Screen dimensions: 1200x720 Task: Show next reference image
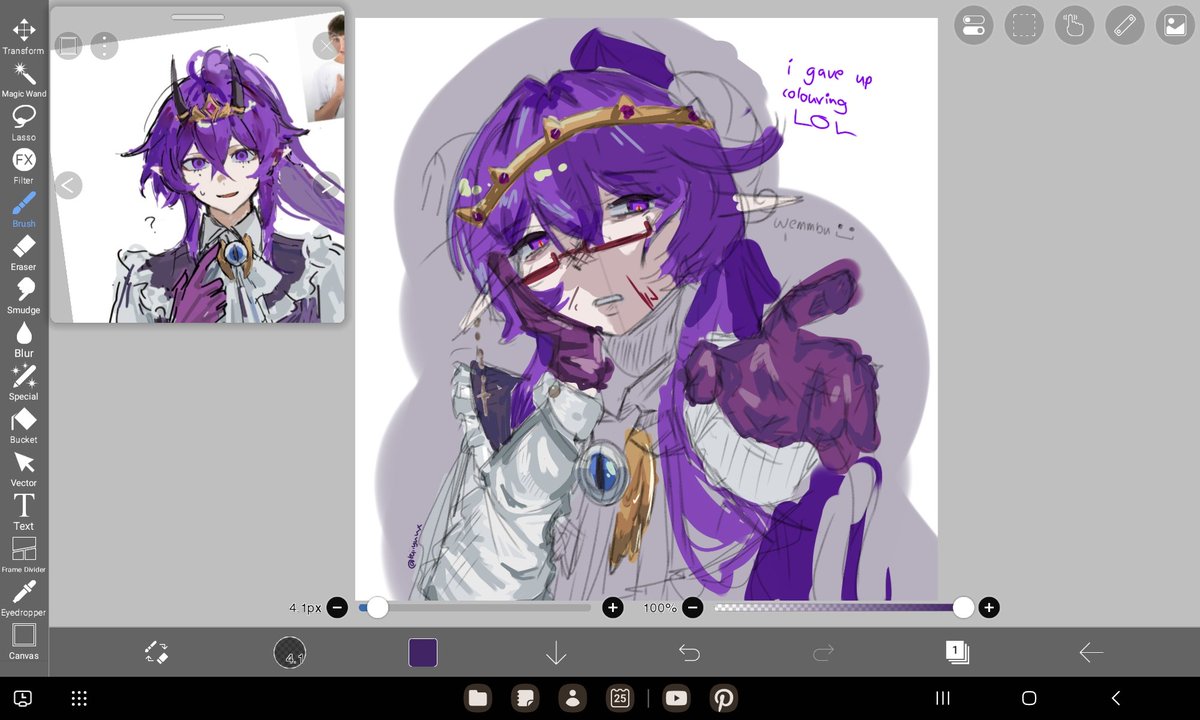pos(328,185)
